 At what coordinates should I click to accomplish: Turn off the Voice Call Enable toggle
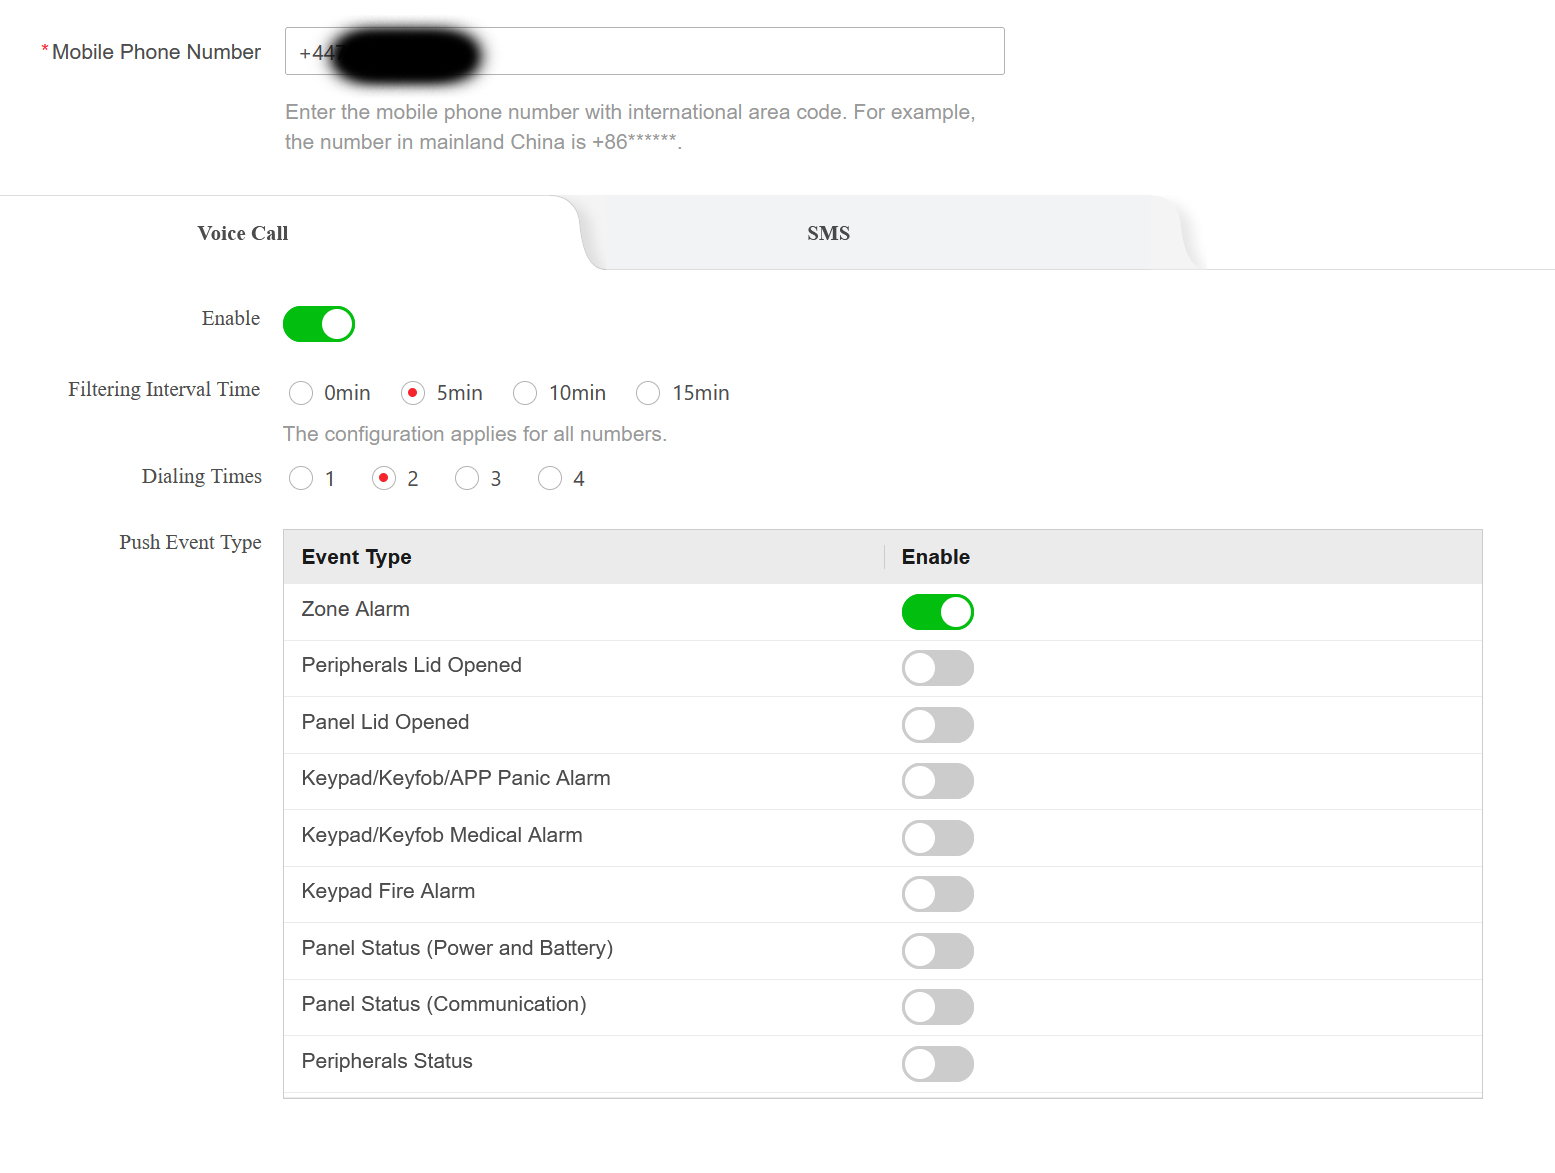tap(319, 324)
